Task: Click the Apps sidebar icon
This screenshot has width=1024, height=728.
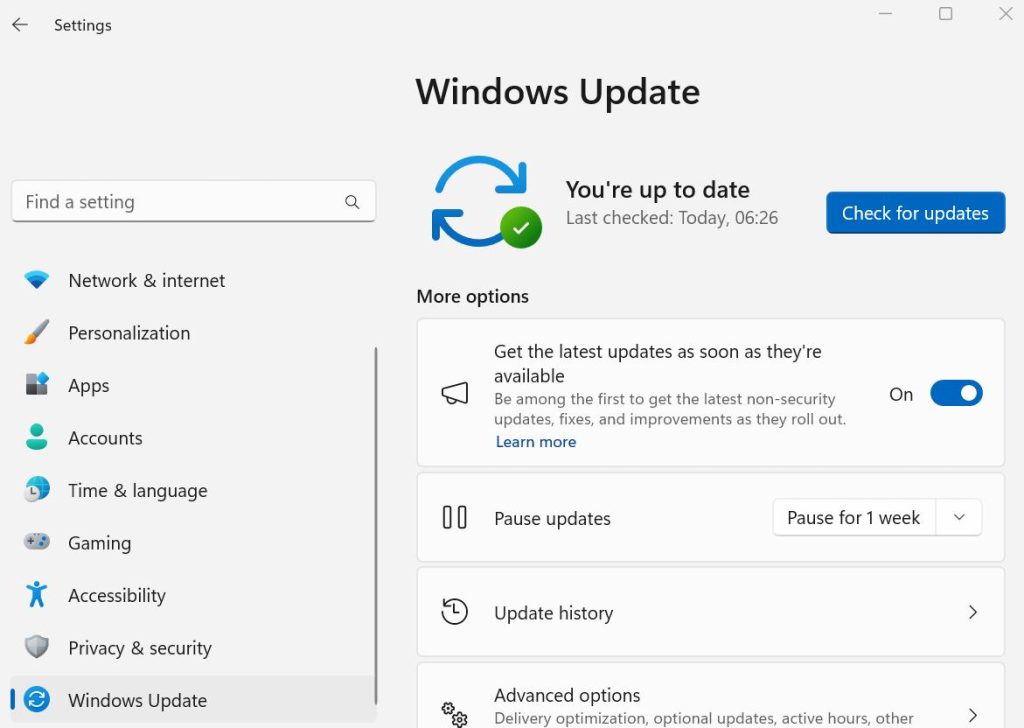Action: coord(37,385)
